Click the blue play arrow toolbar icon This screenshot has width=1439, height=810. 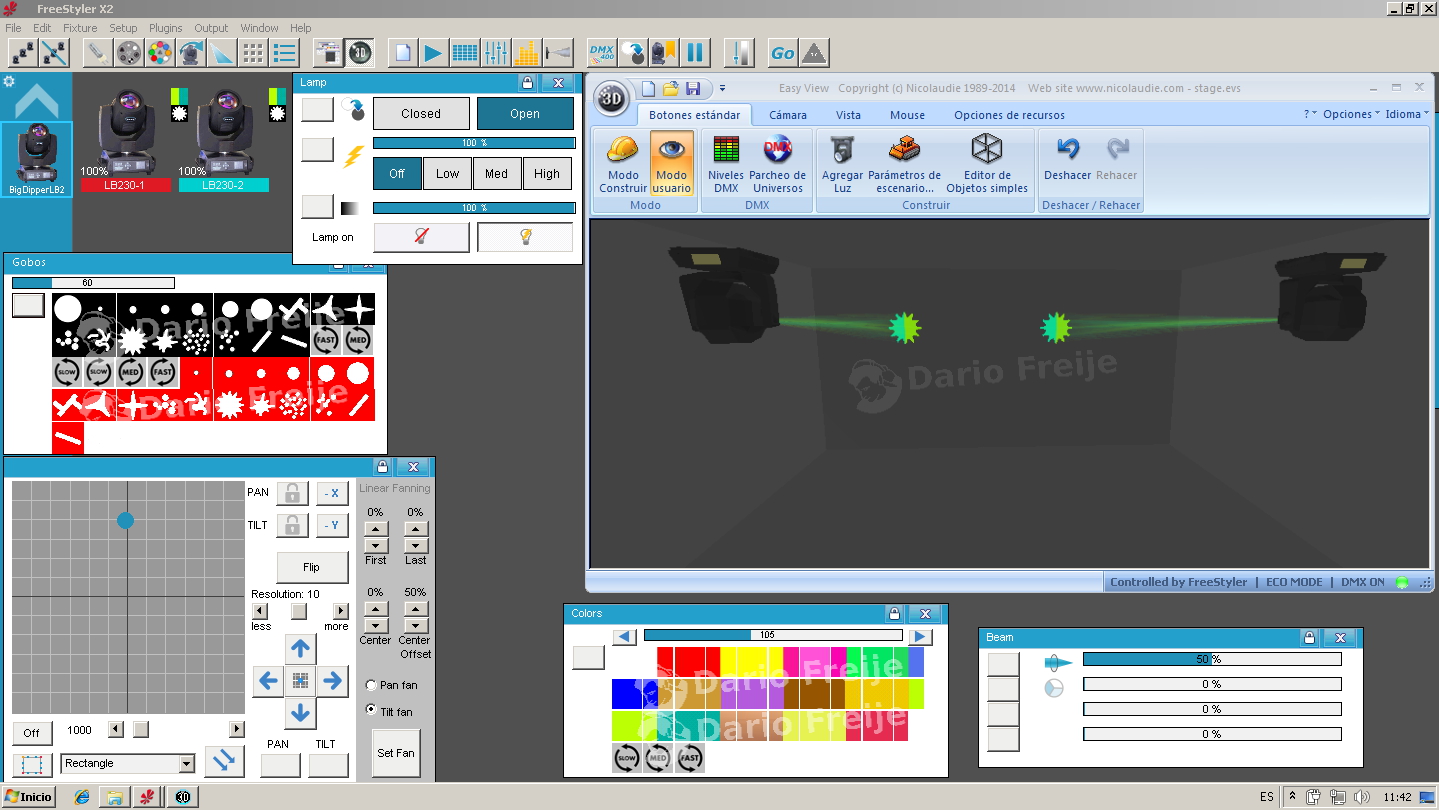(433, 52)
